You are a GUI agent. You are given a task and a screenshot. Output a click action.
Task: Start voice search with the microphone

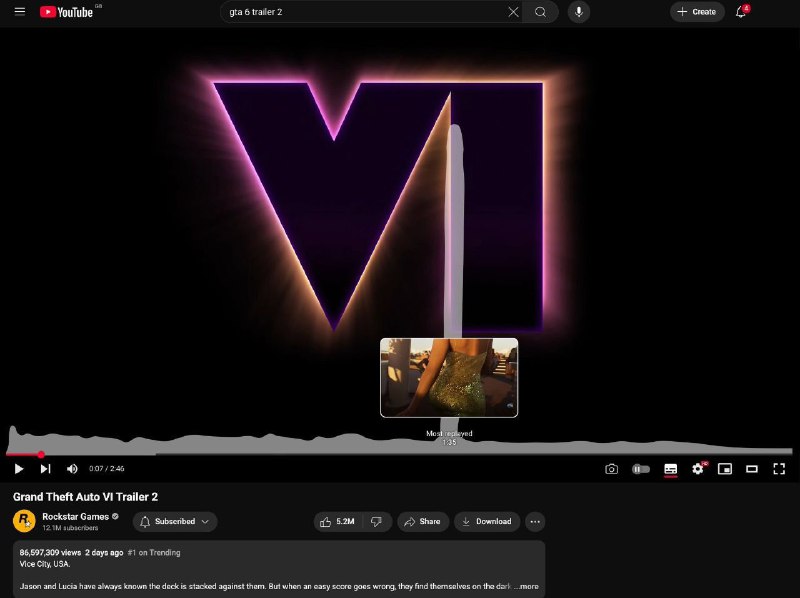click(x=579, y=12)
